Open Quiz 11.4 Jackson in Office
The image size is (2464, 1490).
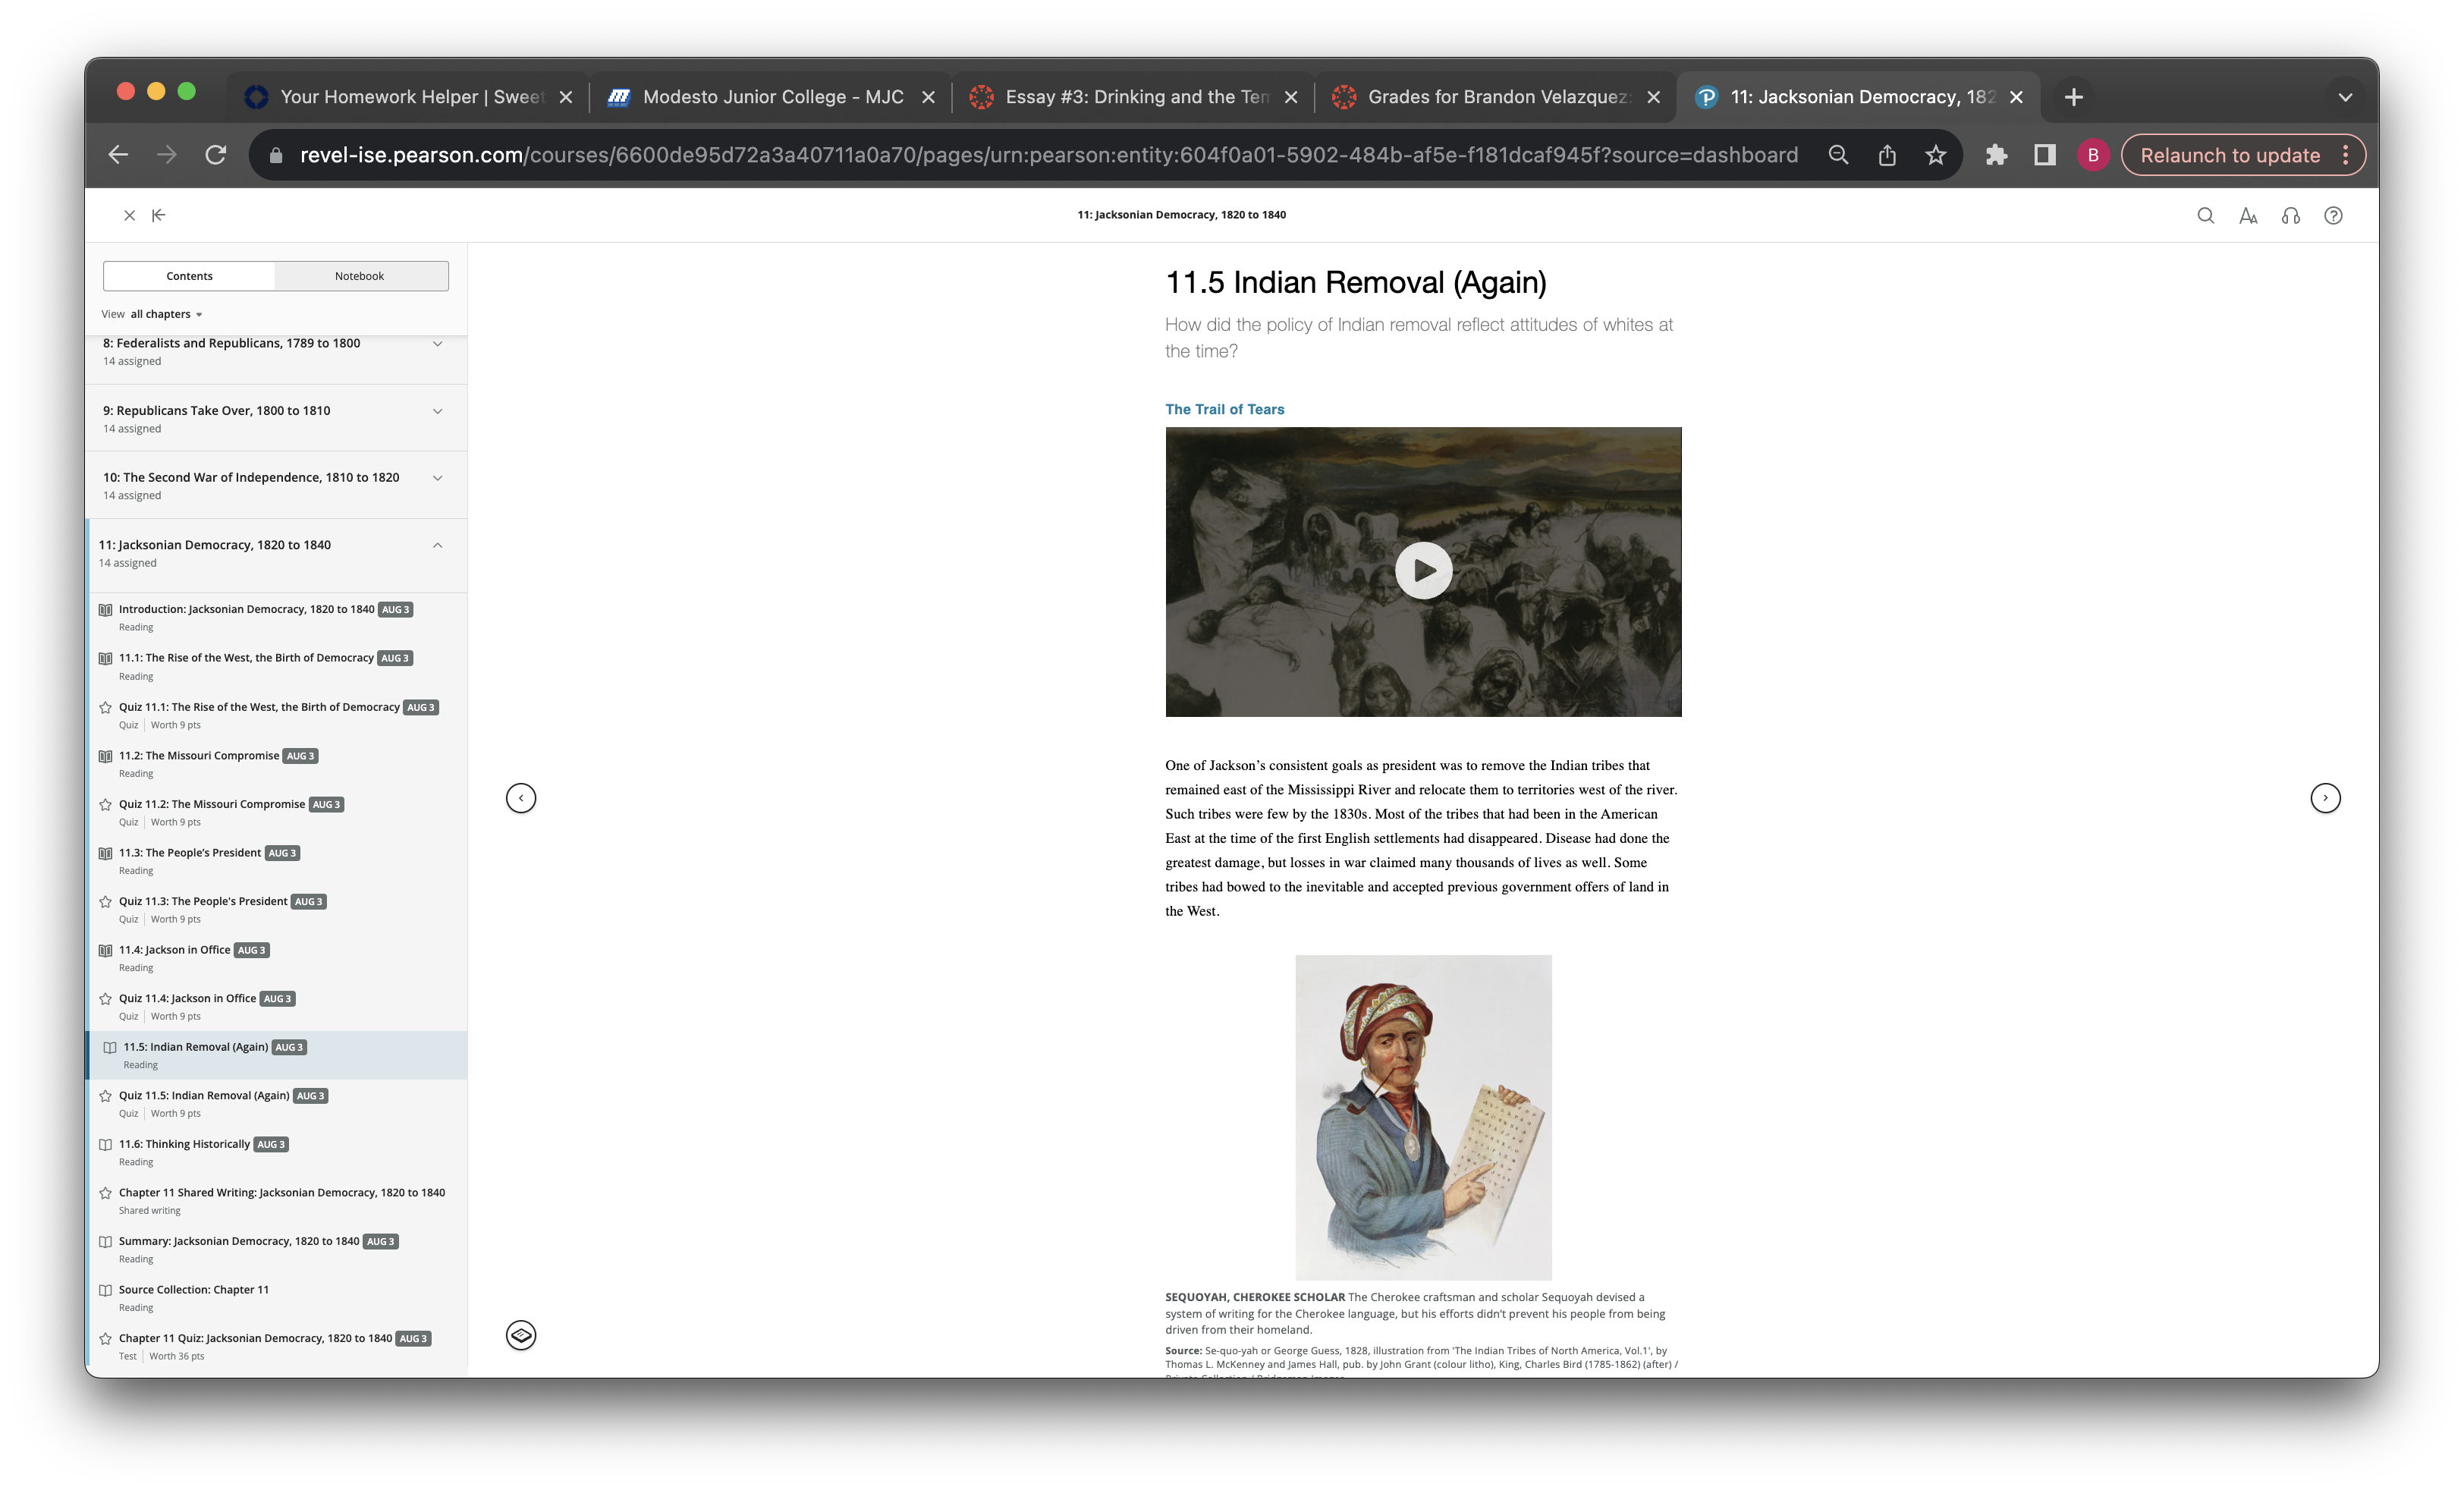[x=188, y=999]
